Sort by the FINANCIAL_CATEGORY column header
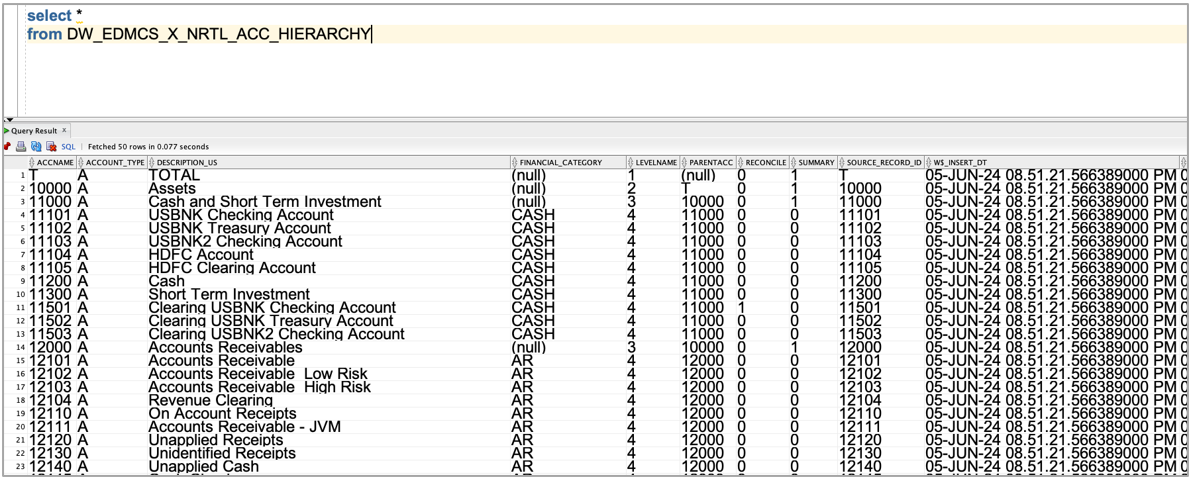The width and height of the screenshot is (1191, 479). (568, 162)
